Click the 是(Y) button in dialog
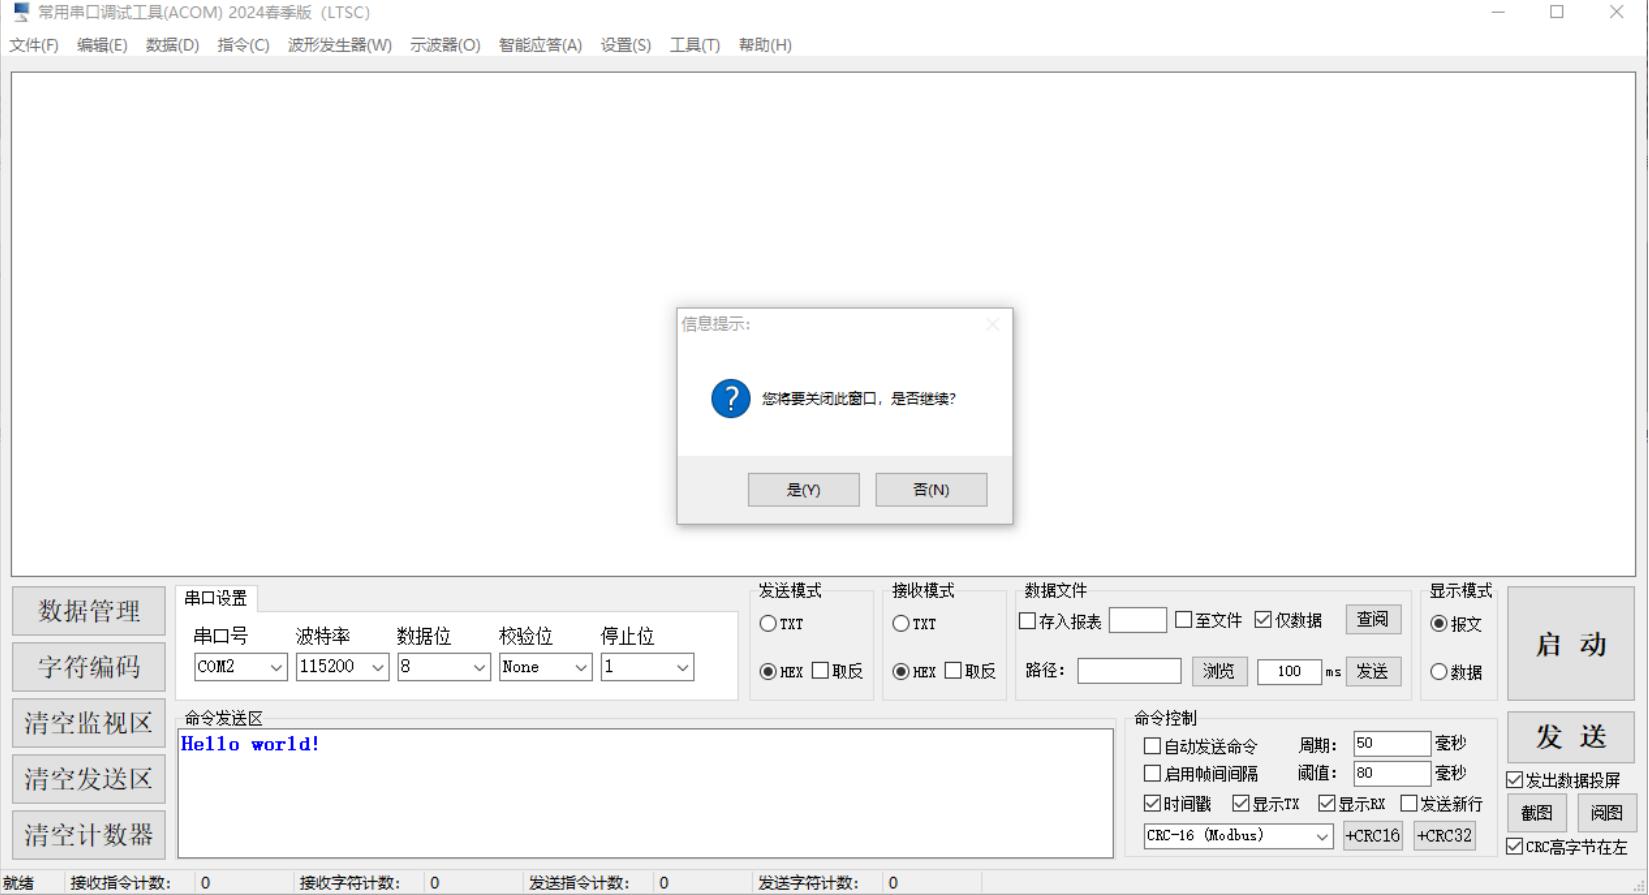1649x895 pixels. 803,490
